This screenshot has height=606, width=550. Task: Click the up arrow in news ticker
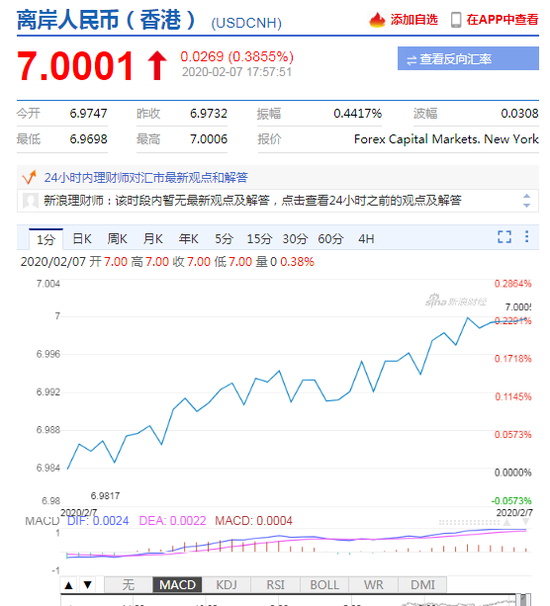click(526, 196)
